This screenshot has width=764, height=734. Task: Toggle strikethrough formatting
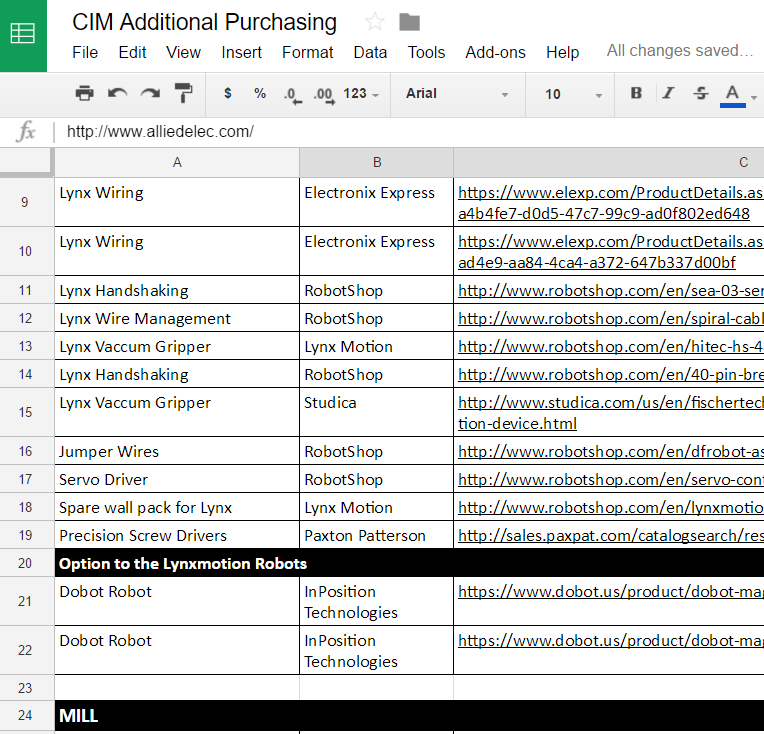coord(701,93)
